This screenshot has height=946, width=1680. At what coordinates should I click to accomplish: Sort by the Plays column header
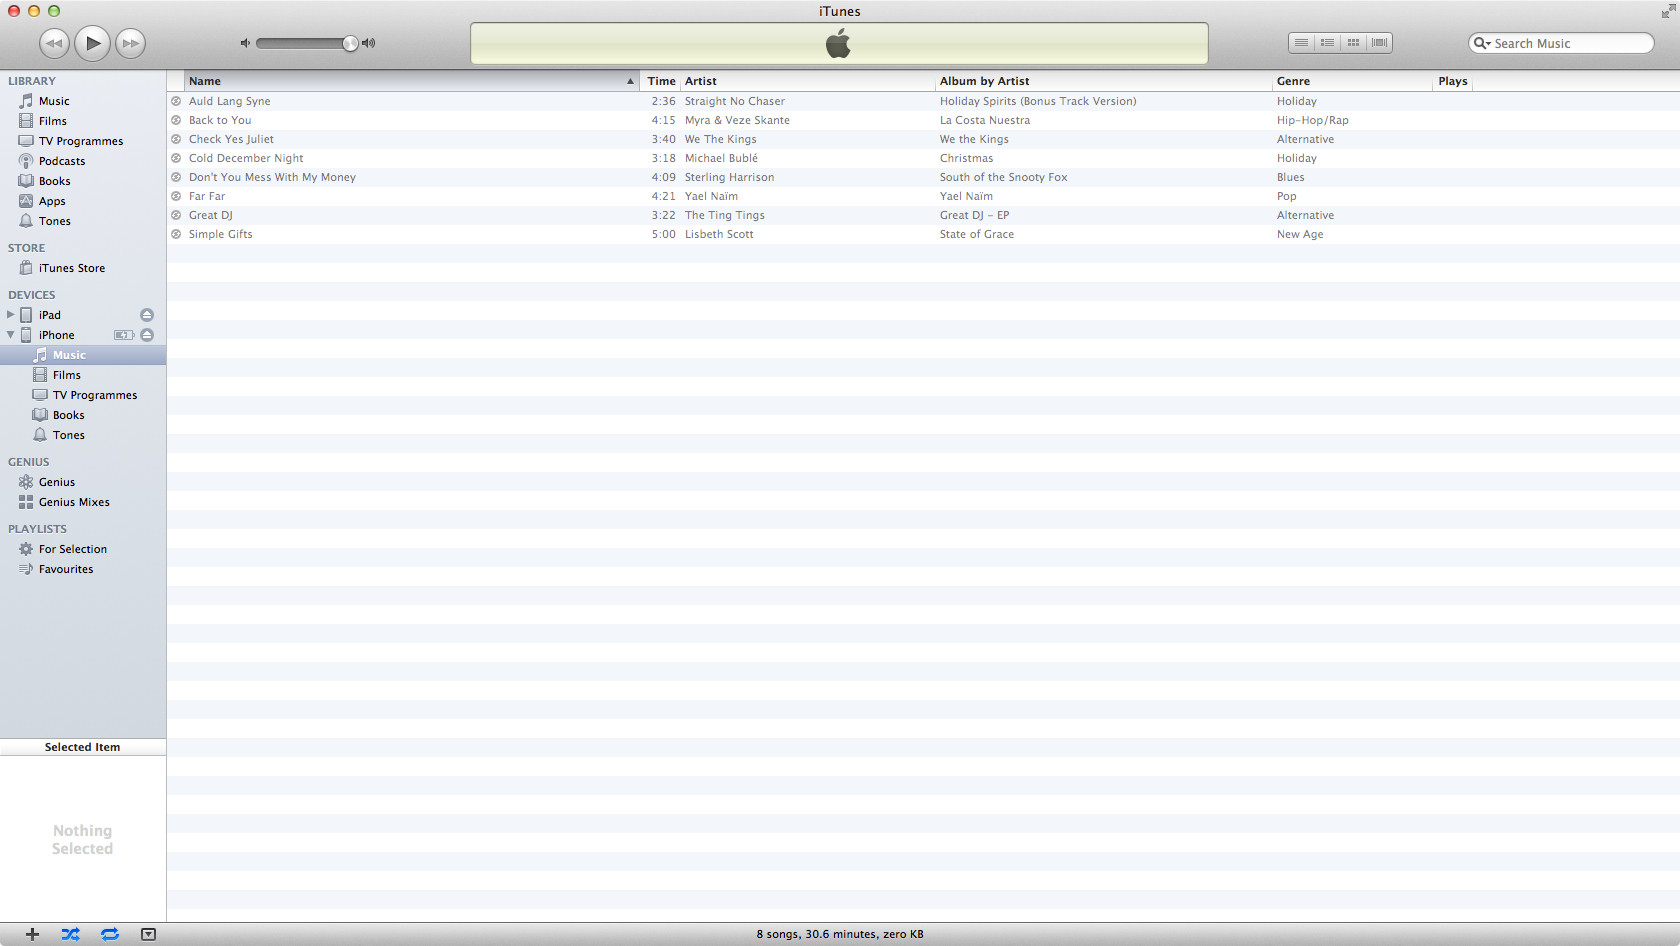pos(1453,81)
